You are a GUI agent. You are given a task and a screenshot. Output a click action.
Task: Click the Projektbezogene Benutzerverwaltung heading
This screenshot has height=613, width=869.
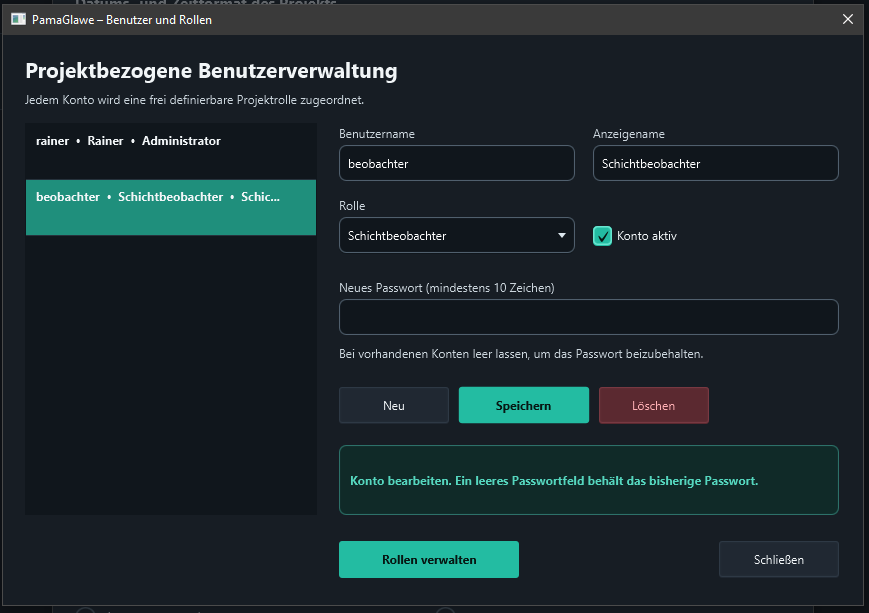(x=211, y=71)
